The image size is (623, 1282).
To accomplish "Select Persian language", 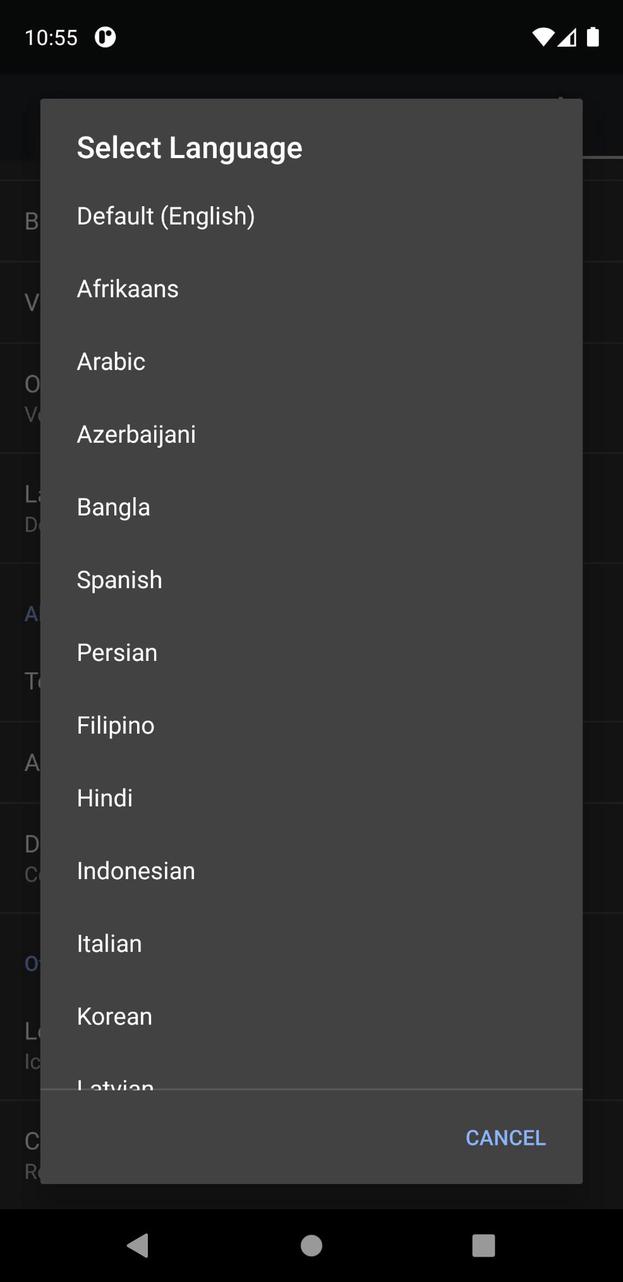I will click(x=117, y=653).
